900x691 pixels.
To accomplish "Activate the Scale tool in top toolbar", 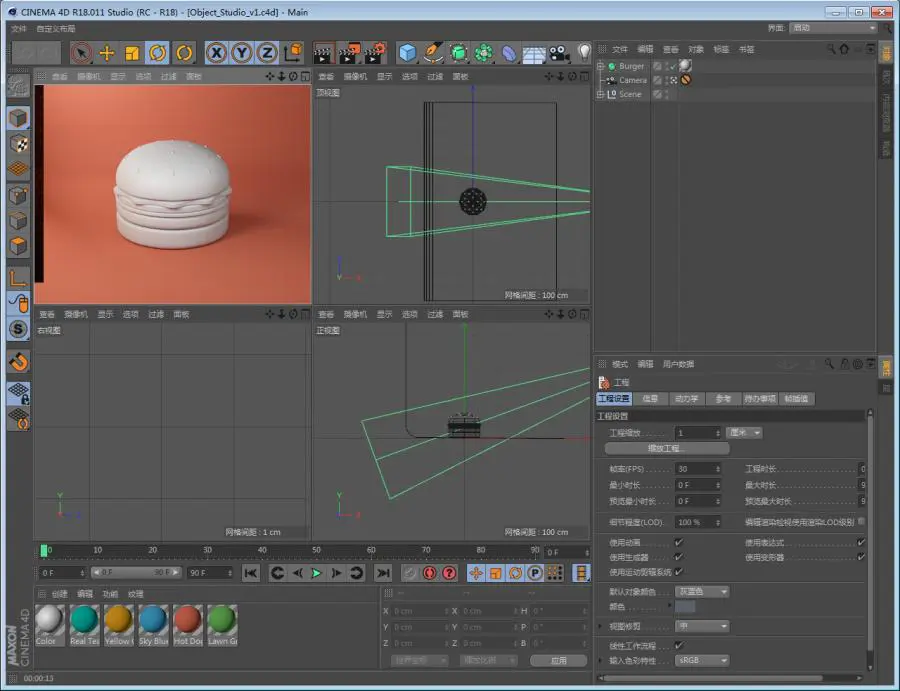I will pos(132,53).
